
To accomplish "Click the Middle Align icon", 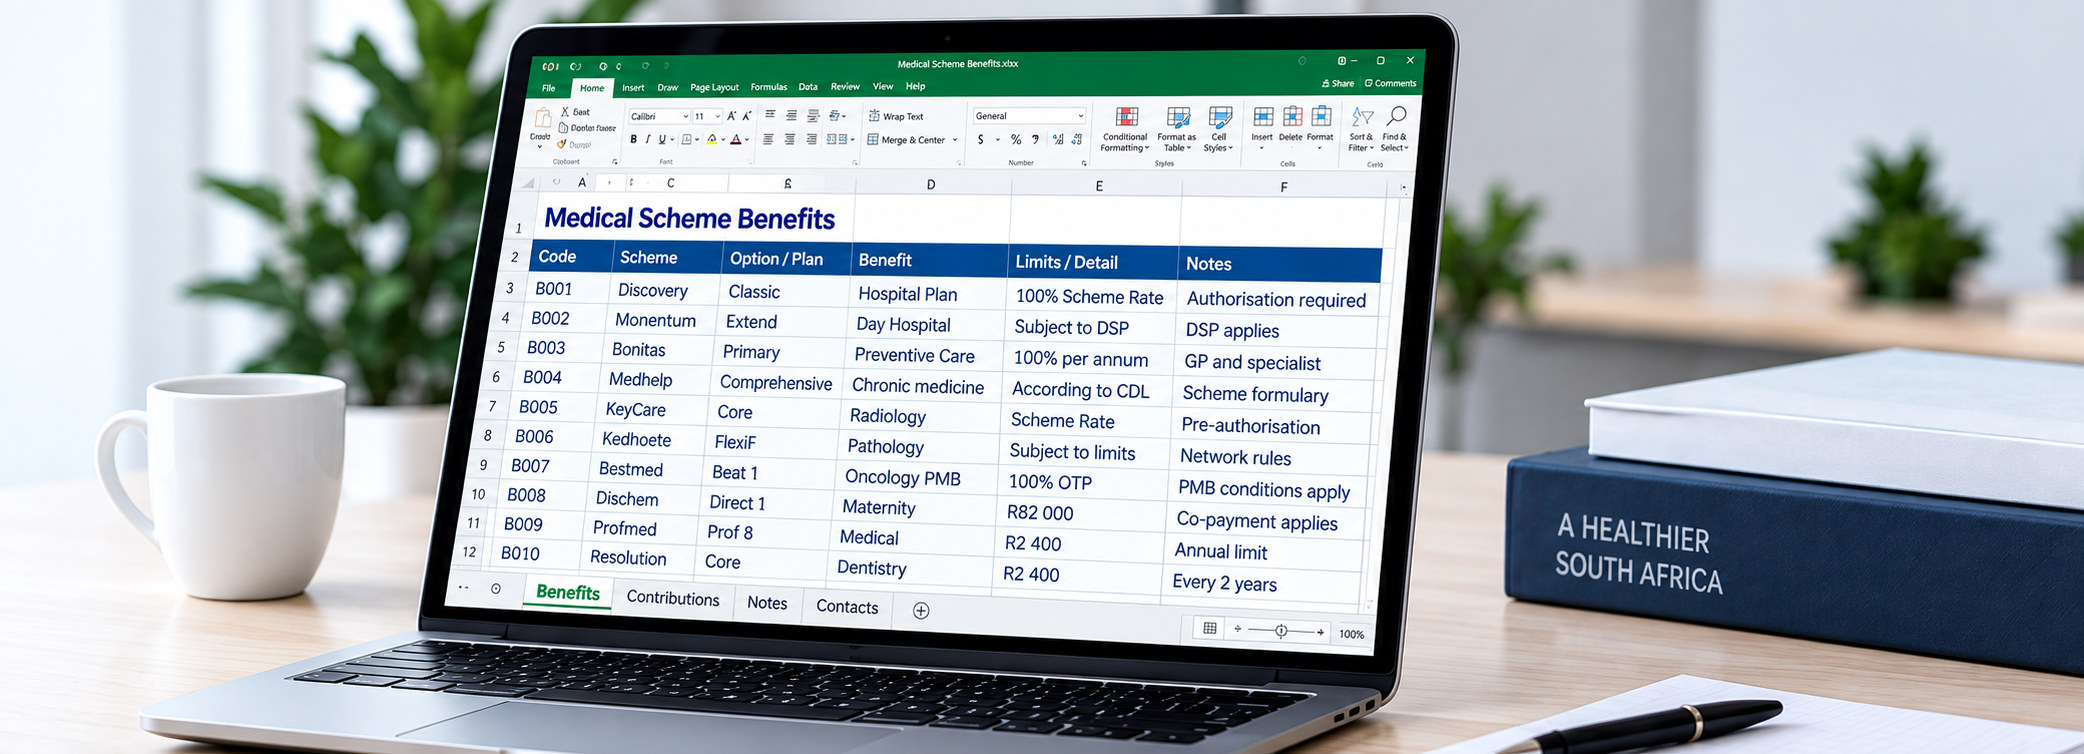I will (791, 116).
